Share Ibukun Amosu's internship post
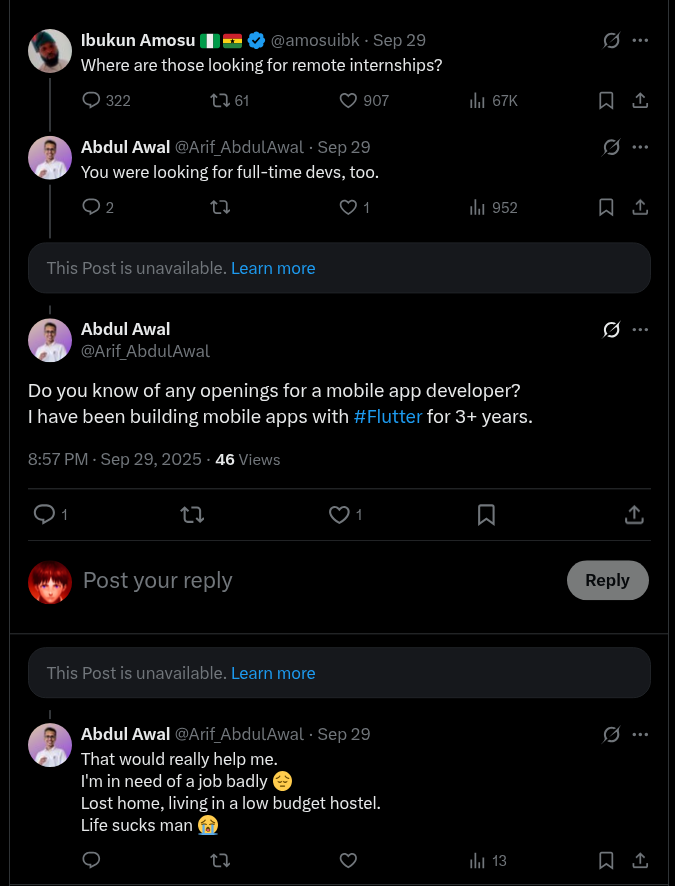The height and width of the screenshot is (886, 675). click(641, 100)
